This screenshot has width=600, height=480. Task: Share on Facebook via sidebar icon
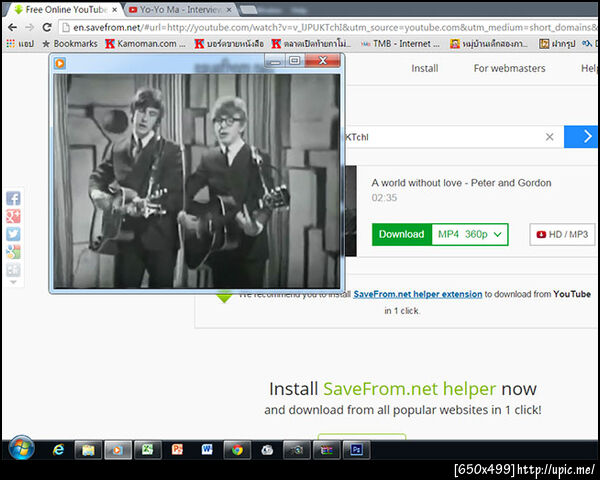click(13, 198)
